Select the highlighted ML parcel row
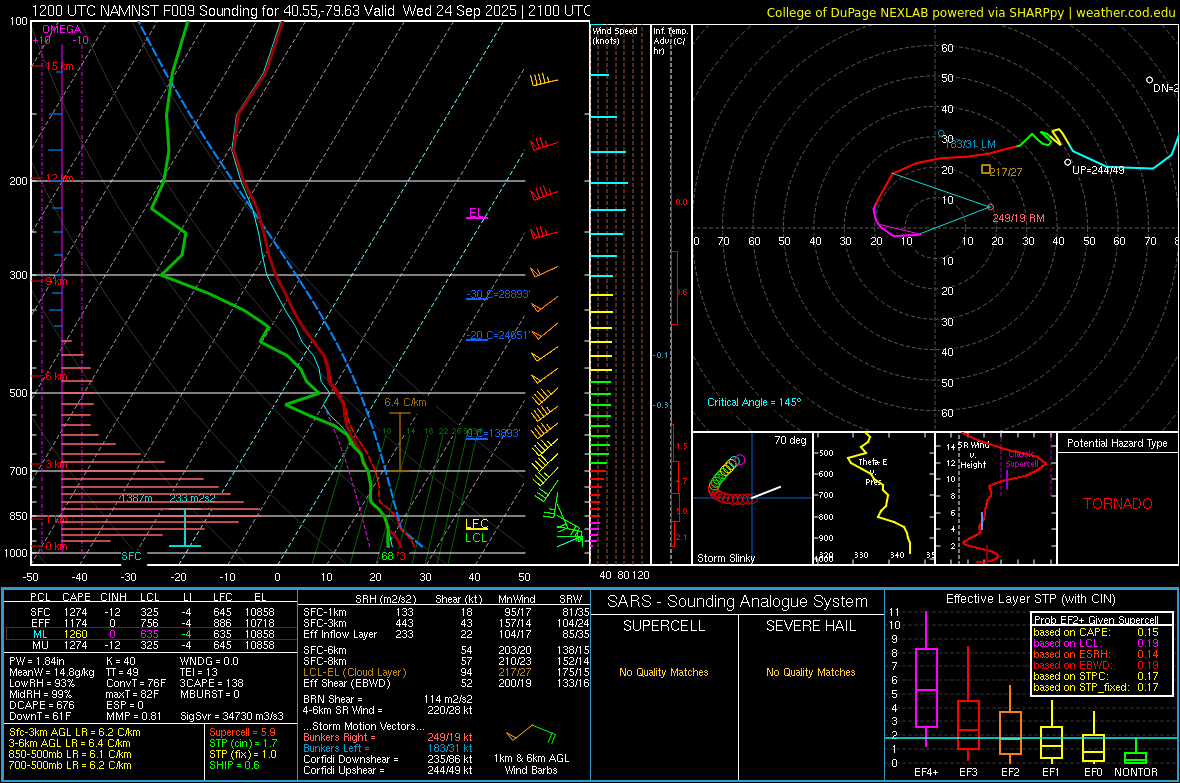This screenshot has height=783, width=1180. tap(151, 634)
